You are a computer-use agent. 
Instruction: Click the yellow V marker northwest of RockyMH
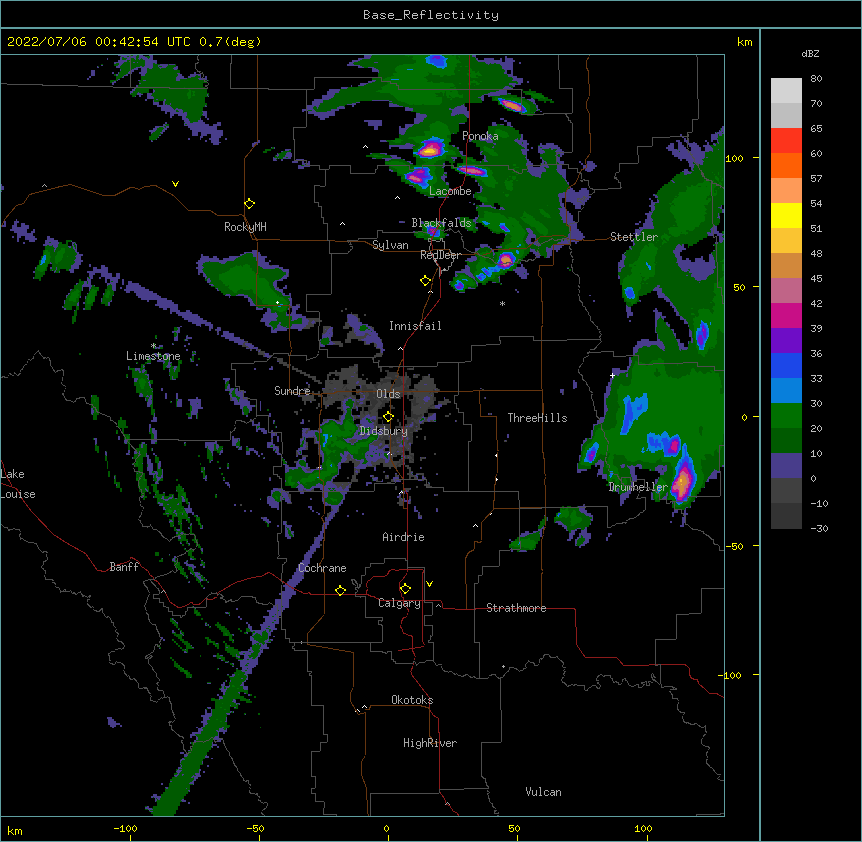(x=175, y=184)
